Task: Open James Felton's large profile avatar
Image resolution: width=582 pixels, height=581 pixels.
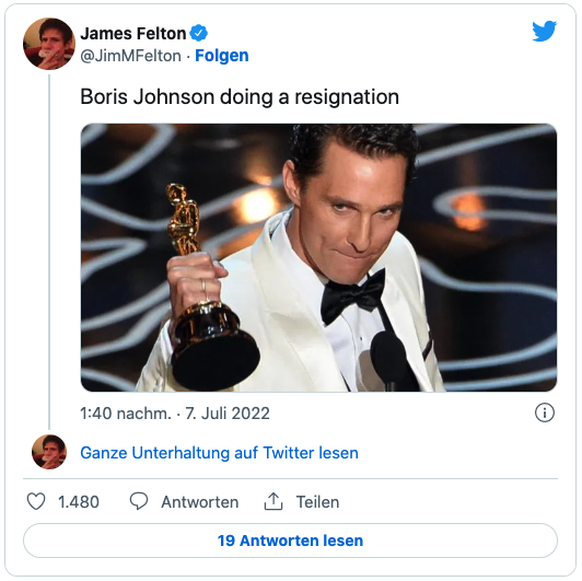Action: click(49, 44)
